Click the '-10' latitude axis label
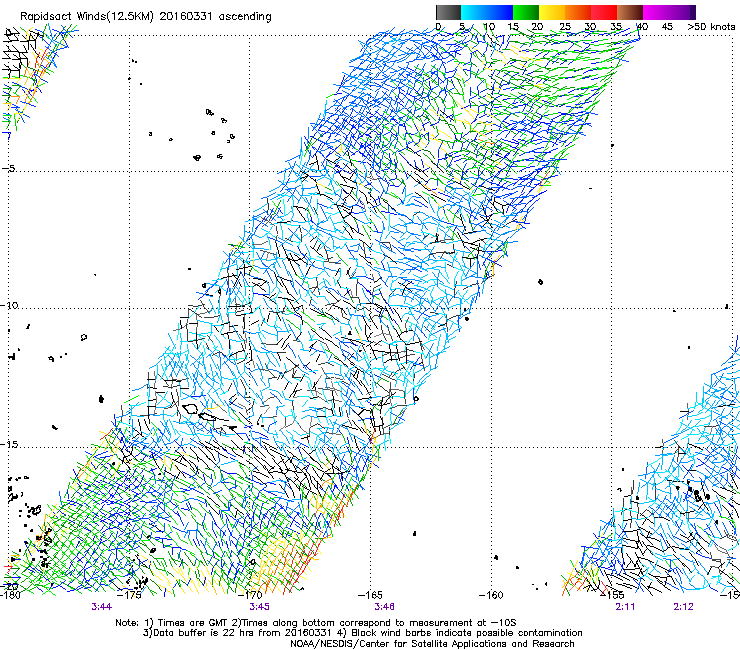Screen dimensions: 740x650 coord(9,305)
